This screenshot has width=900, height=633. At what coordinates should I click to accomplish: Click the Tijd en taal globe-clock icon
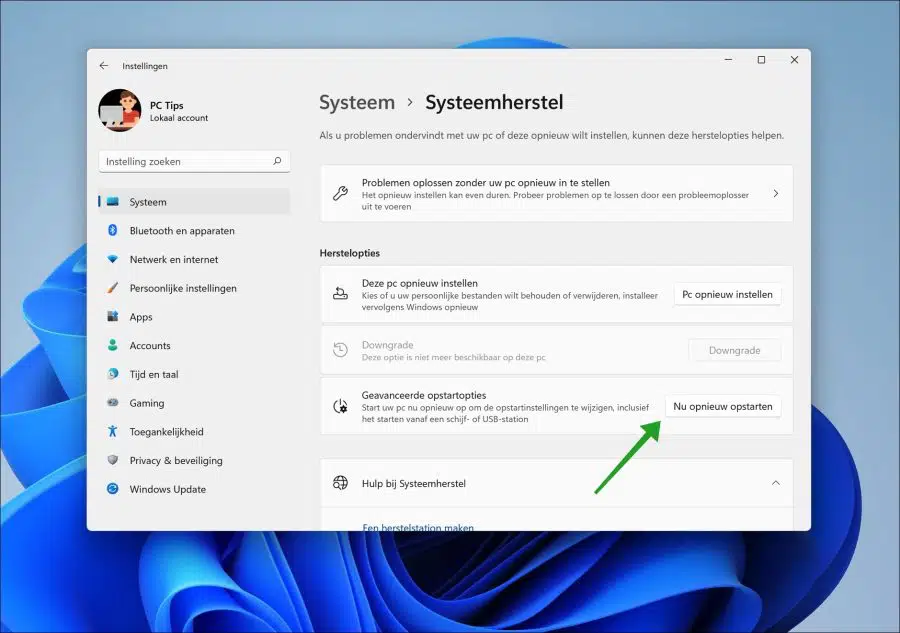(112, 374)
